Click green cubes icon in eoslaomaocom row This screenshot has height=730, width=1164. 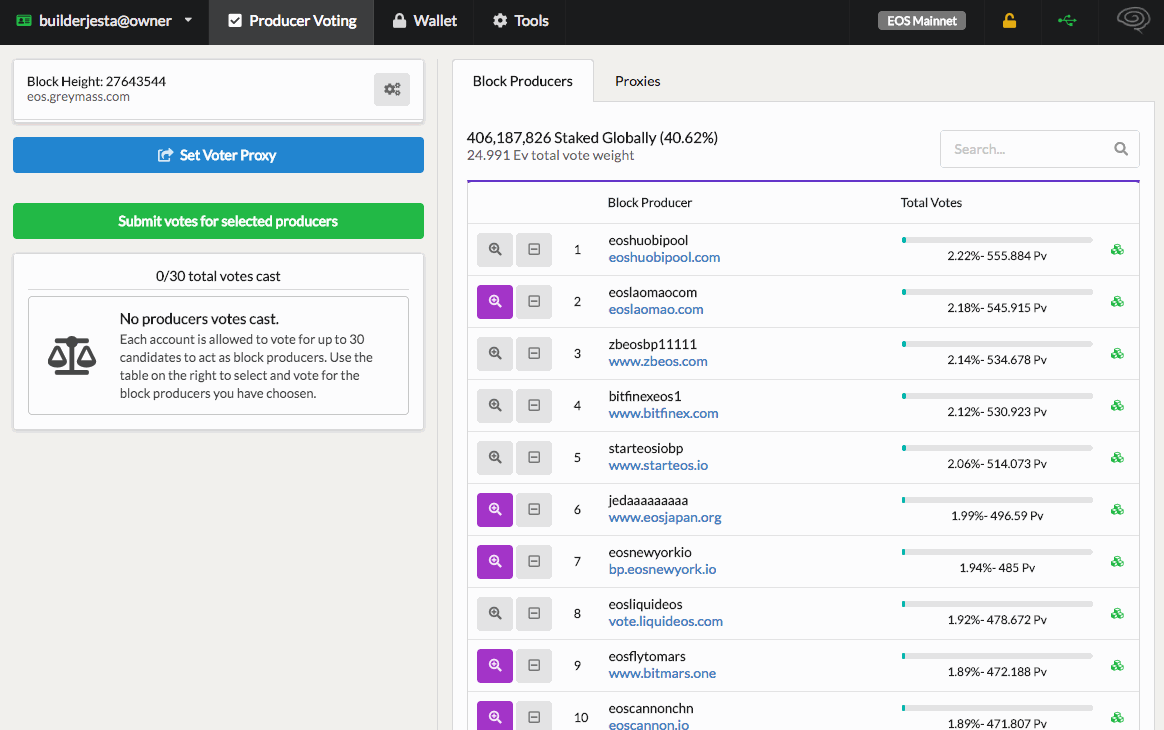tap(1116, 302)
